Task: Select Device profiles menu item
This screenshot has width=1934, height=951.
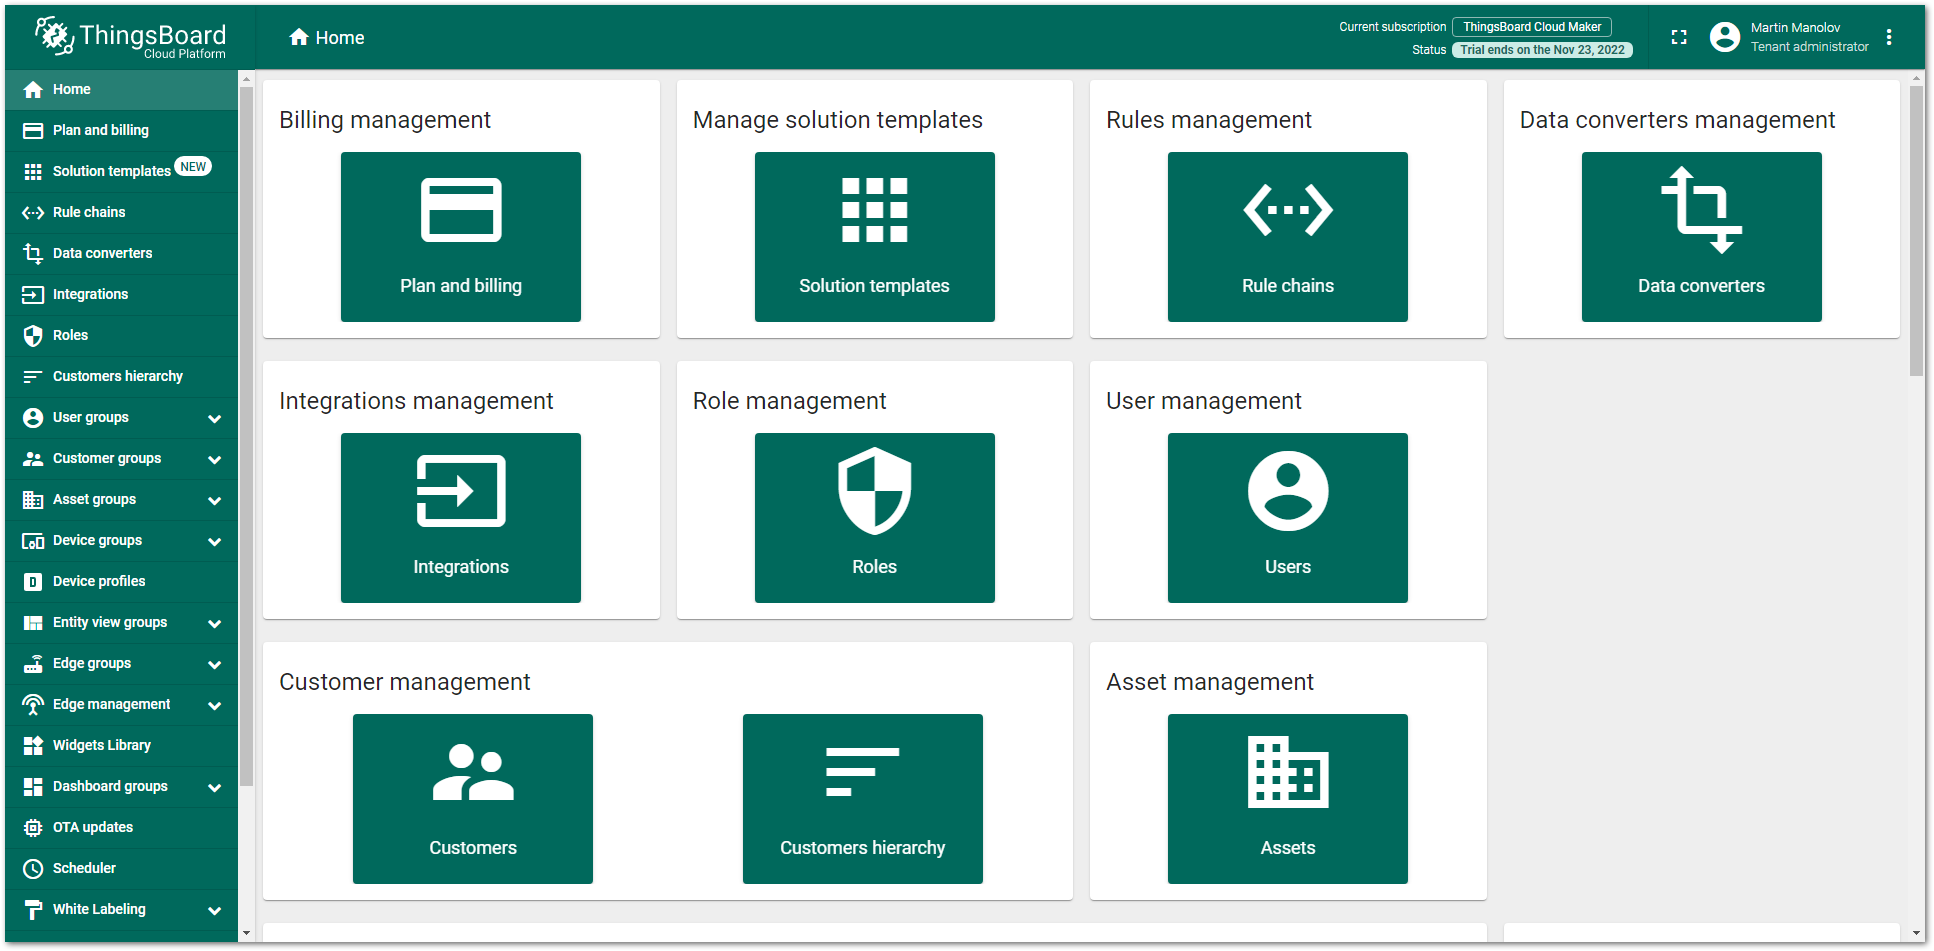Action: coord(99,581)
